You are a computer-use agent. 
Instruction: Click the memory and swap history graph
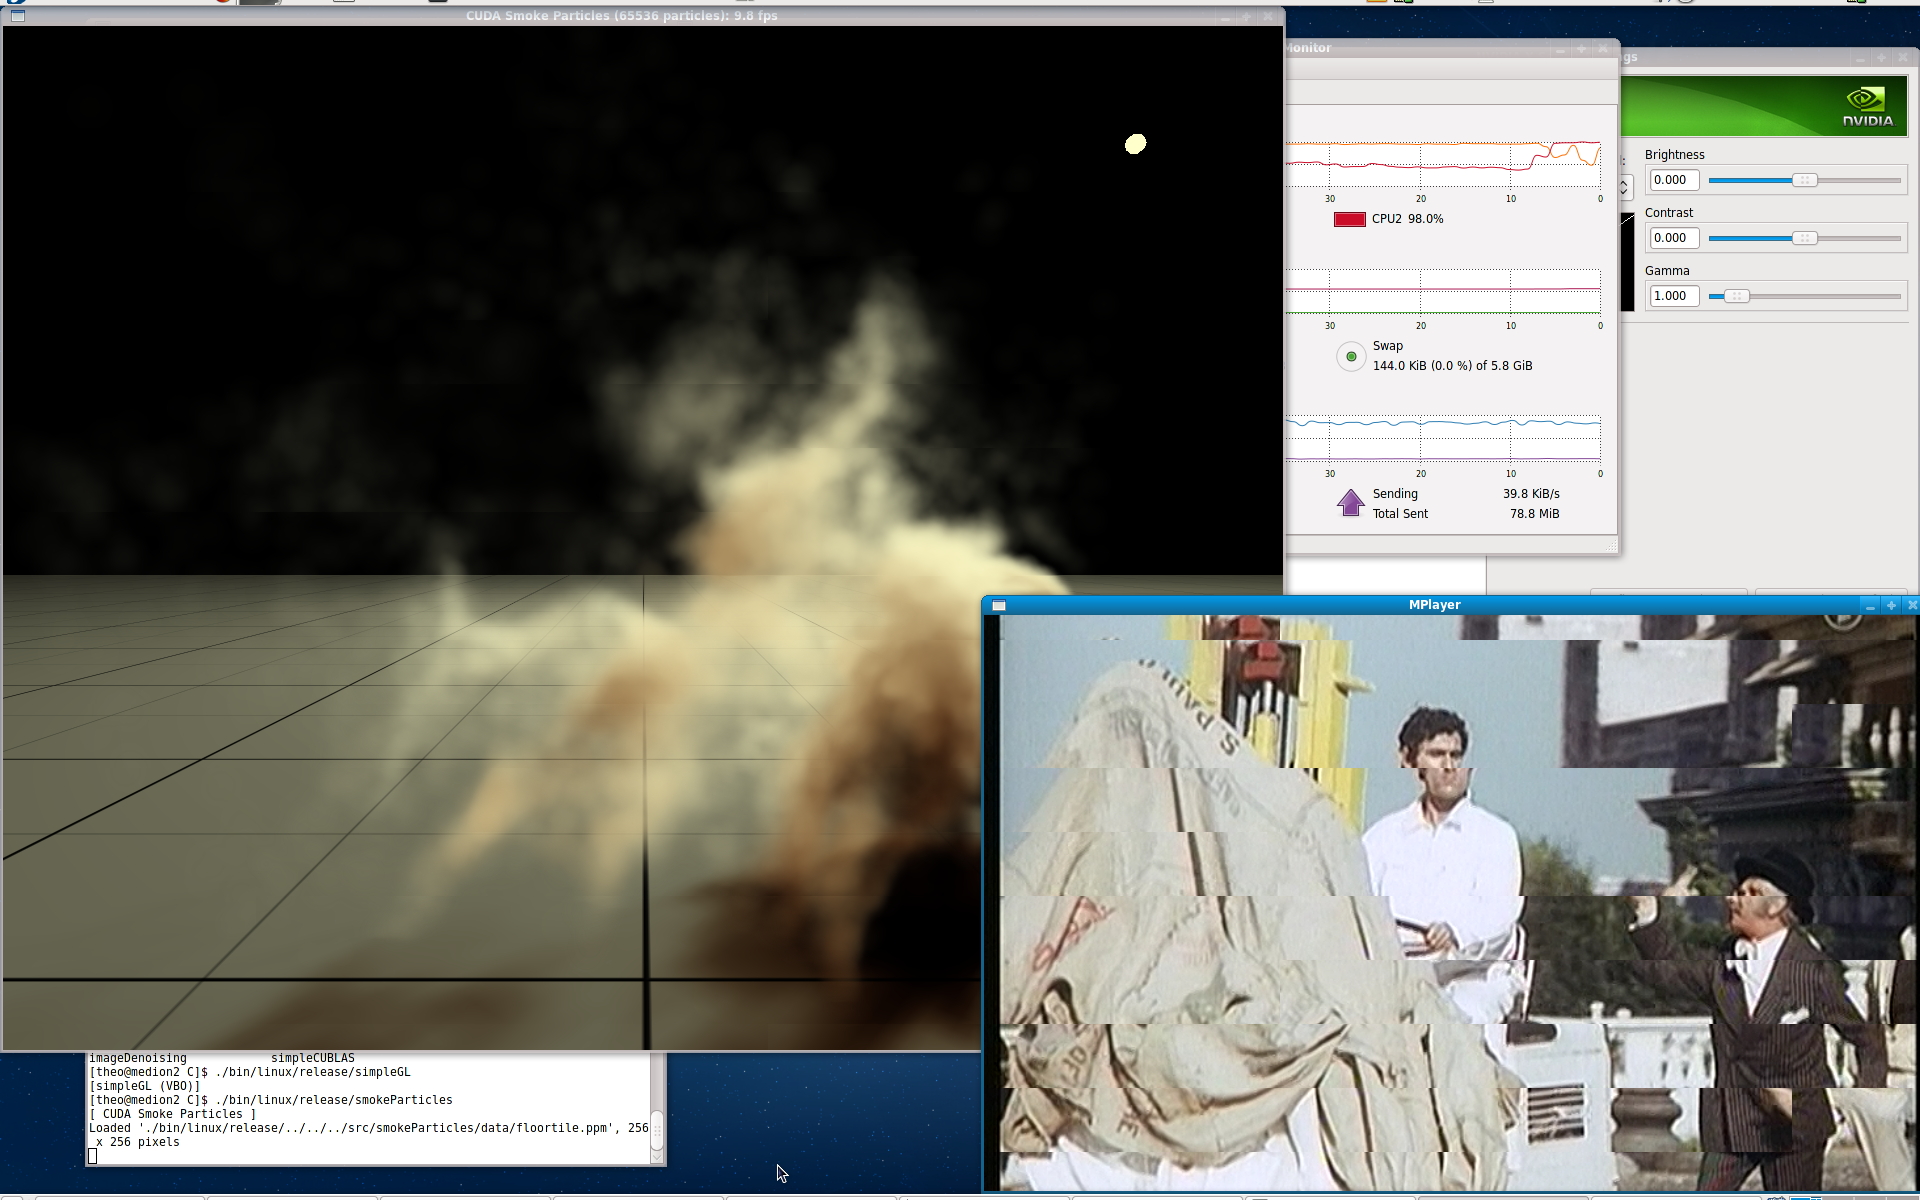coord(1443,292)
